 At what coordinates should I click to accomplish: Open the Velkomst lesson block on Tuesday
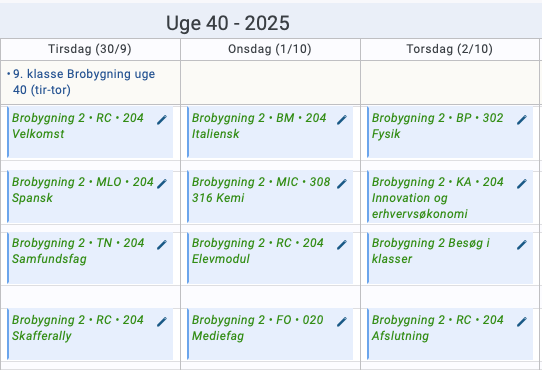pyautogui.click(x=90, y=132)
